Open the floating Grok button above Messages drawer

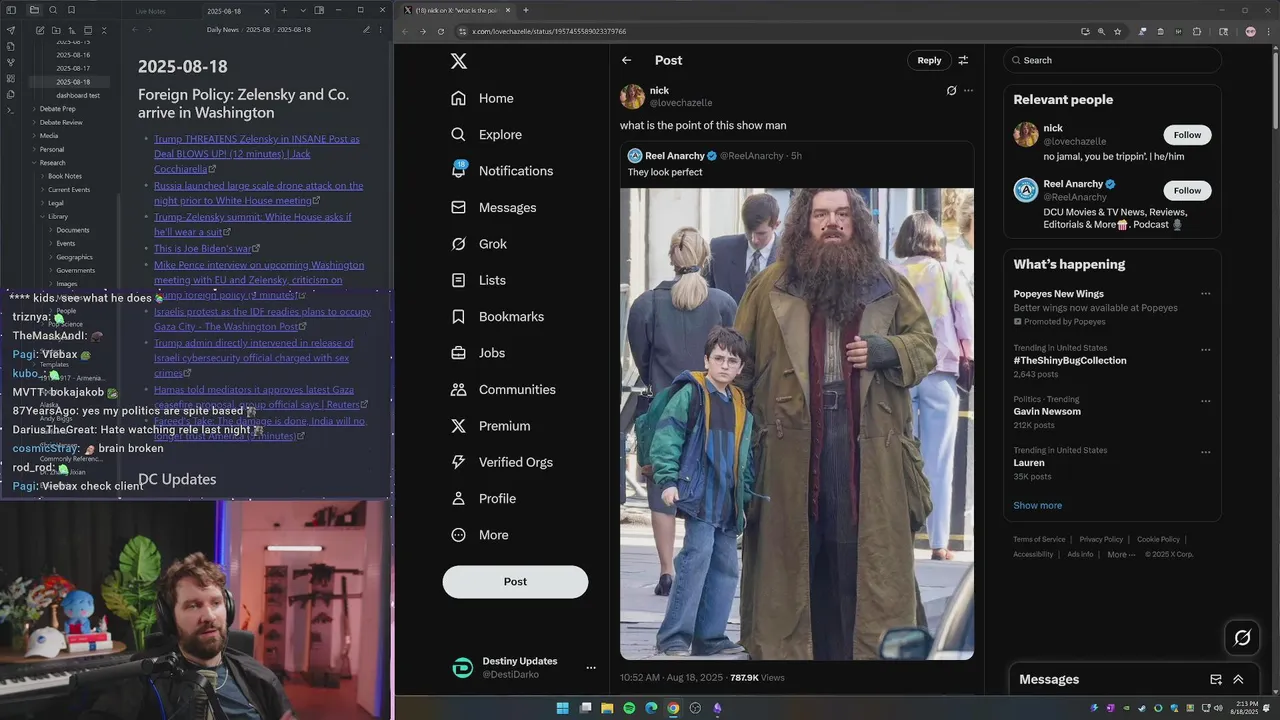click(x=1242, y=637)
